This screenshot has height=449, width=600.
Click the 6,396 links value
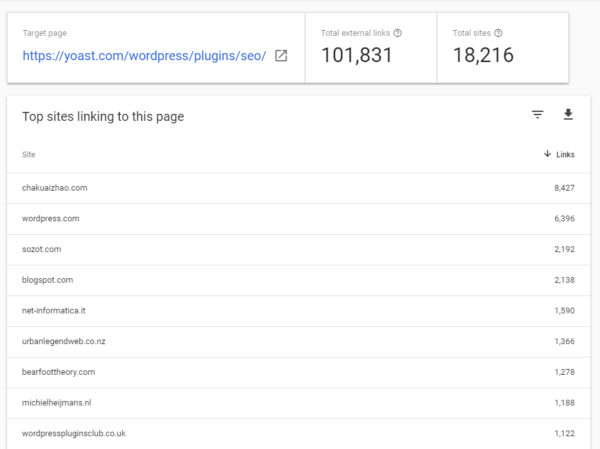[x=564, y=219]
